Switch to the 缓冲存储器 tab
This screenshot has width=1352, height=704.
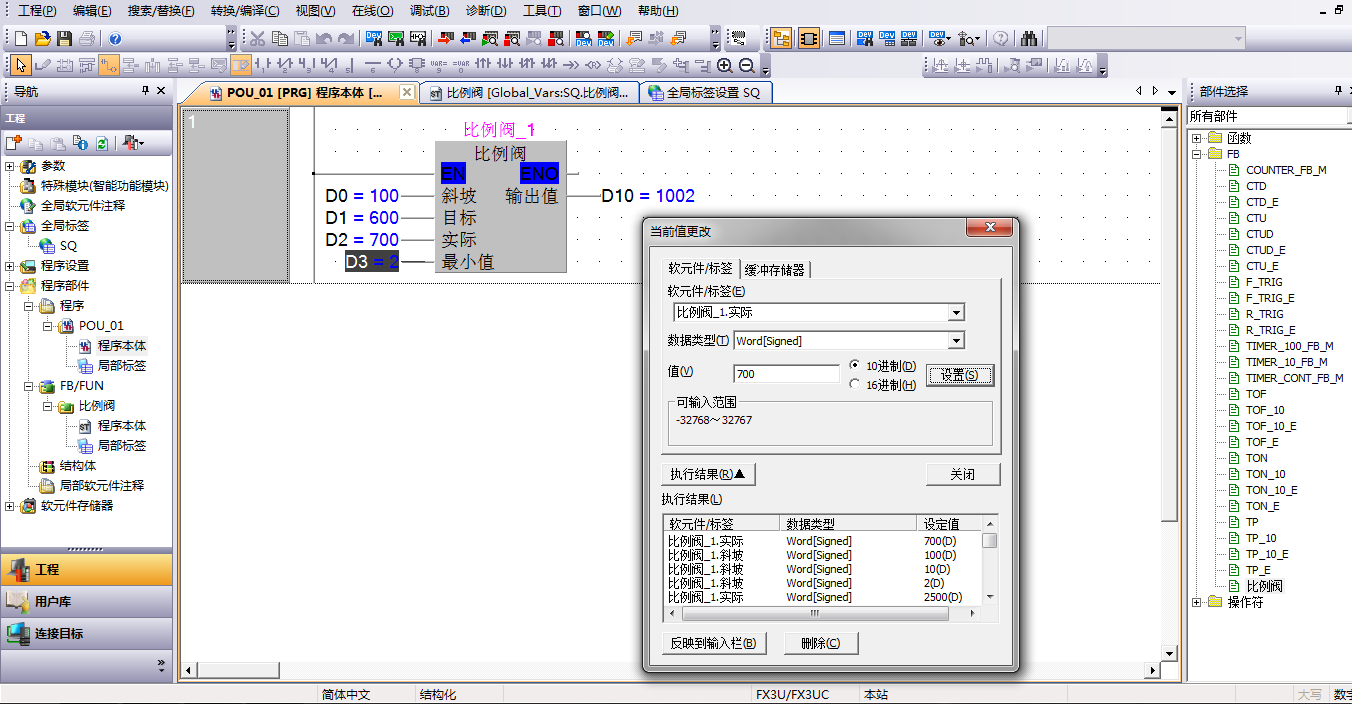775,270
